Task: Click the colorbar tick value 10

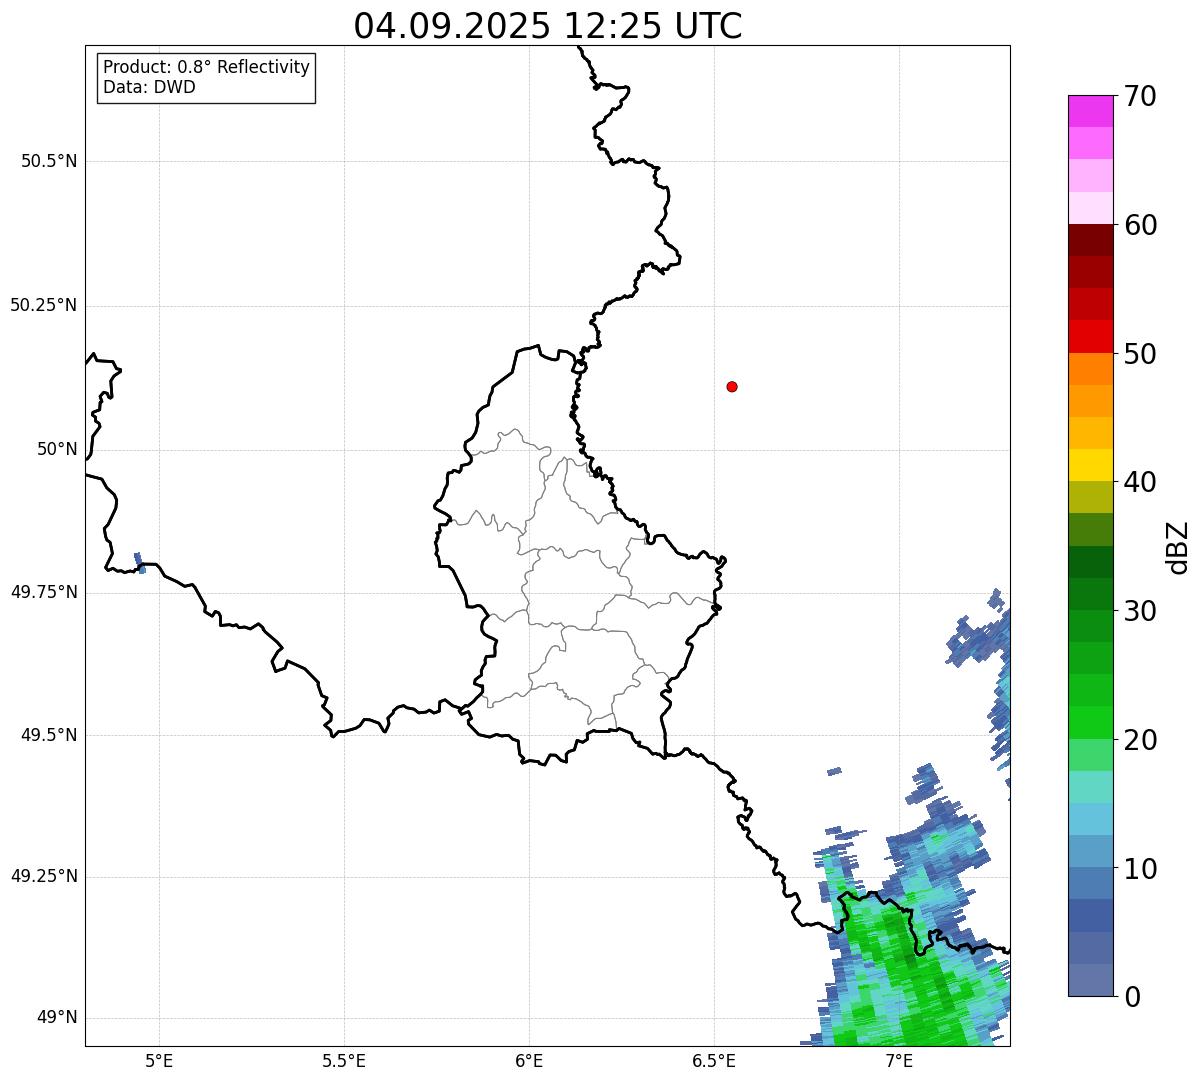Action: [x=1140, y=868]
